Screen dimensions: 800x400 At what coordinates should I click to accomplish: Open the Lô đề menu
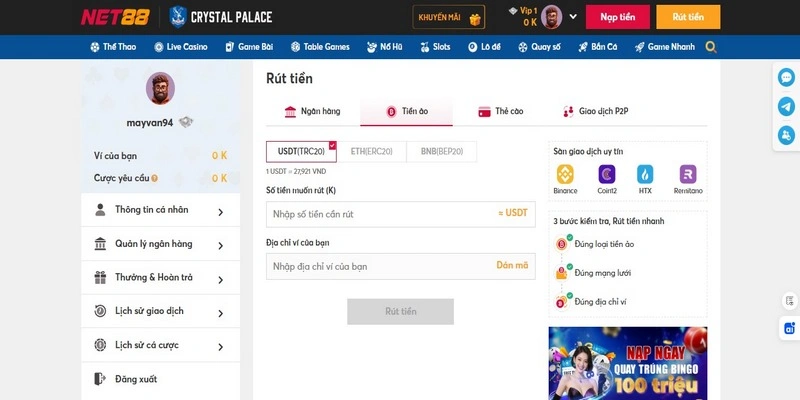click(x=484, y=47)
